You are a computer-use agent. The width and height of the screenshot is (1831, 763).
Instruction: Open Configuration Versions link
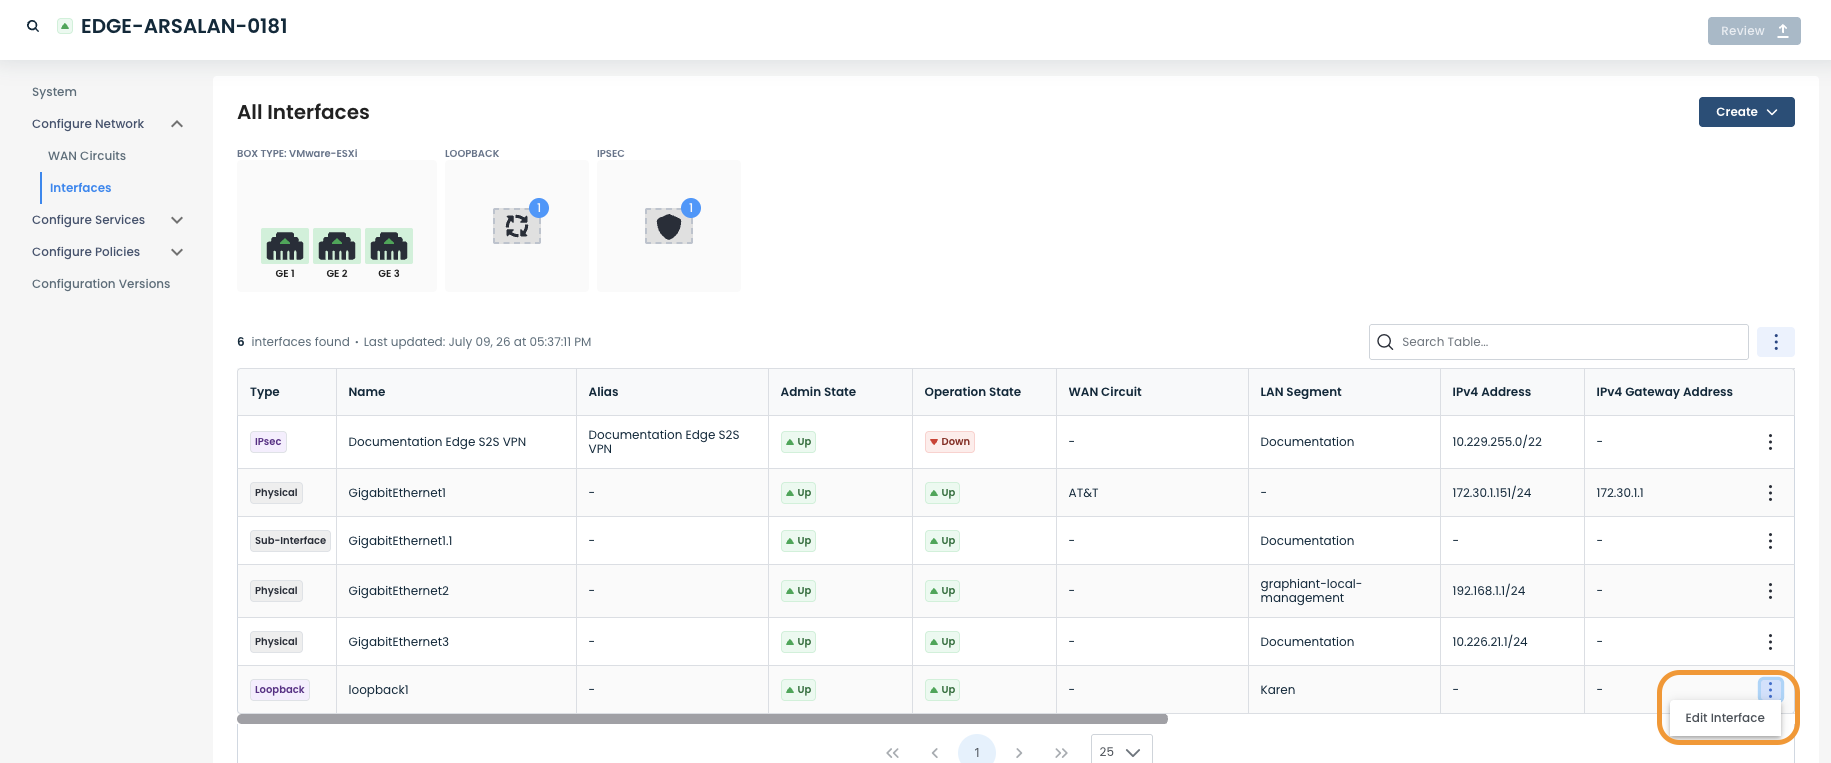tap(101, 284)
